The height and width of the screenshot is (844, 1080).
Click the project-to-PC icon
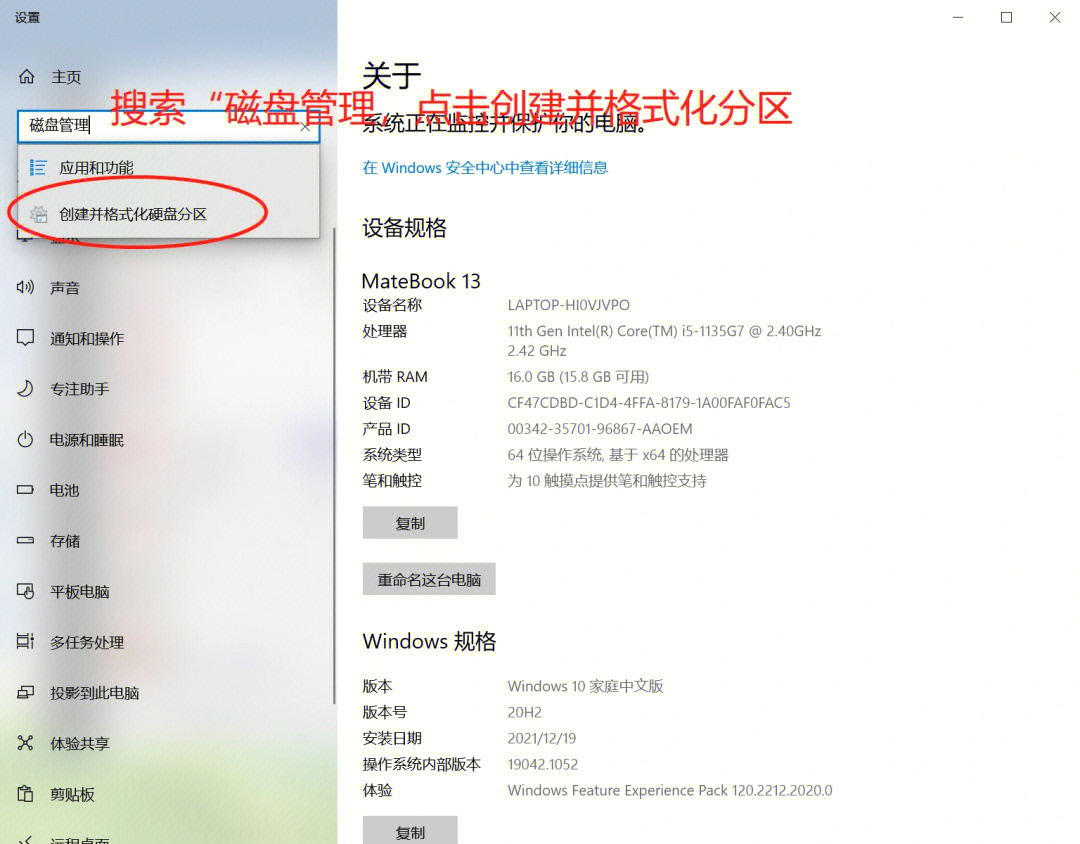click(x=25, y=692)
